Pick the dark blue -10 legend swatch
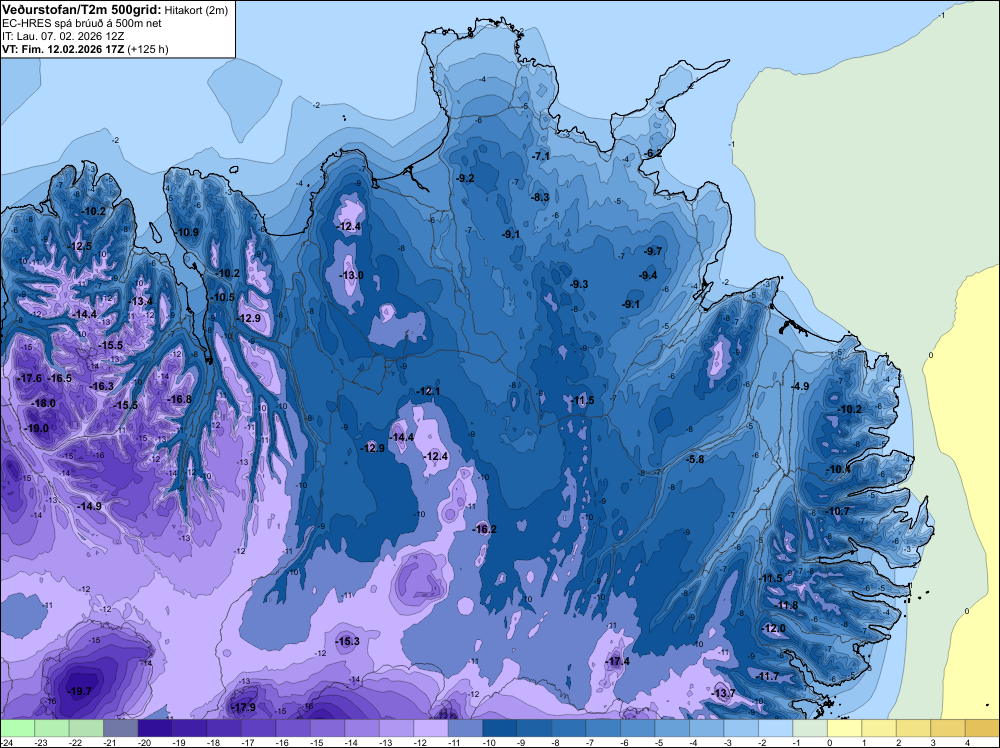Viewport: 1000px width, 748px height. point(499,728)
